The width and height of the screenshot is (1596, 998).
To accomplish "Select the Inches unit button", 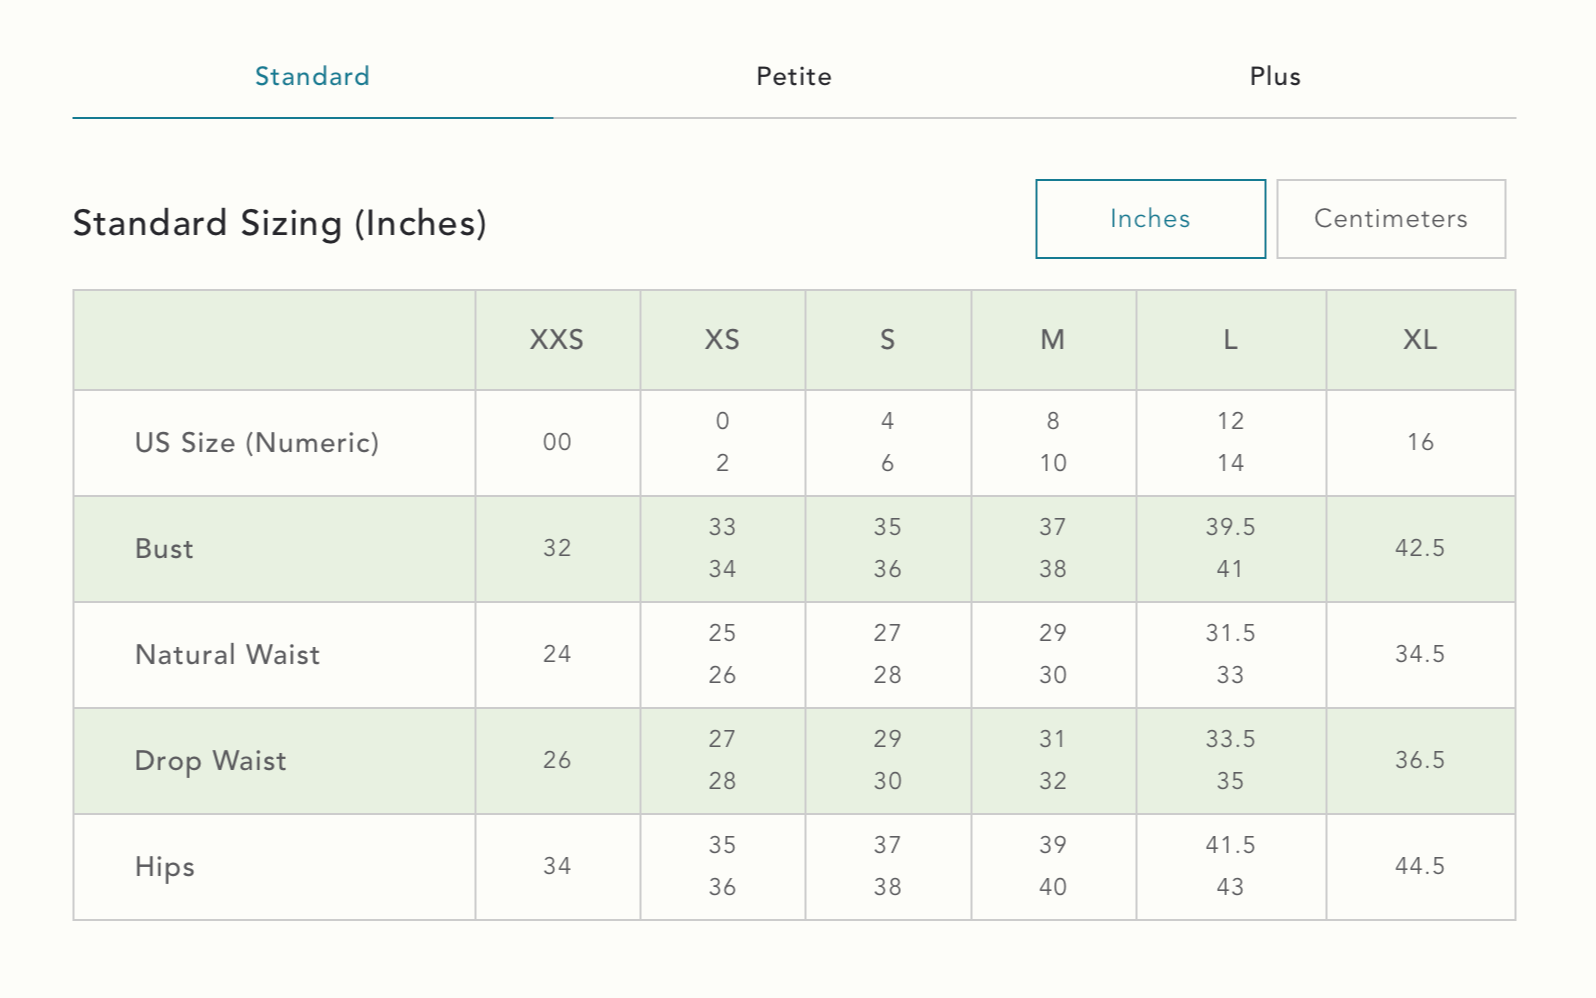I will 1150,219.
